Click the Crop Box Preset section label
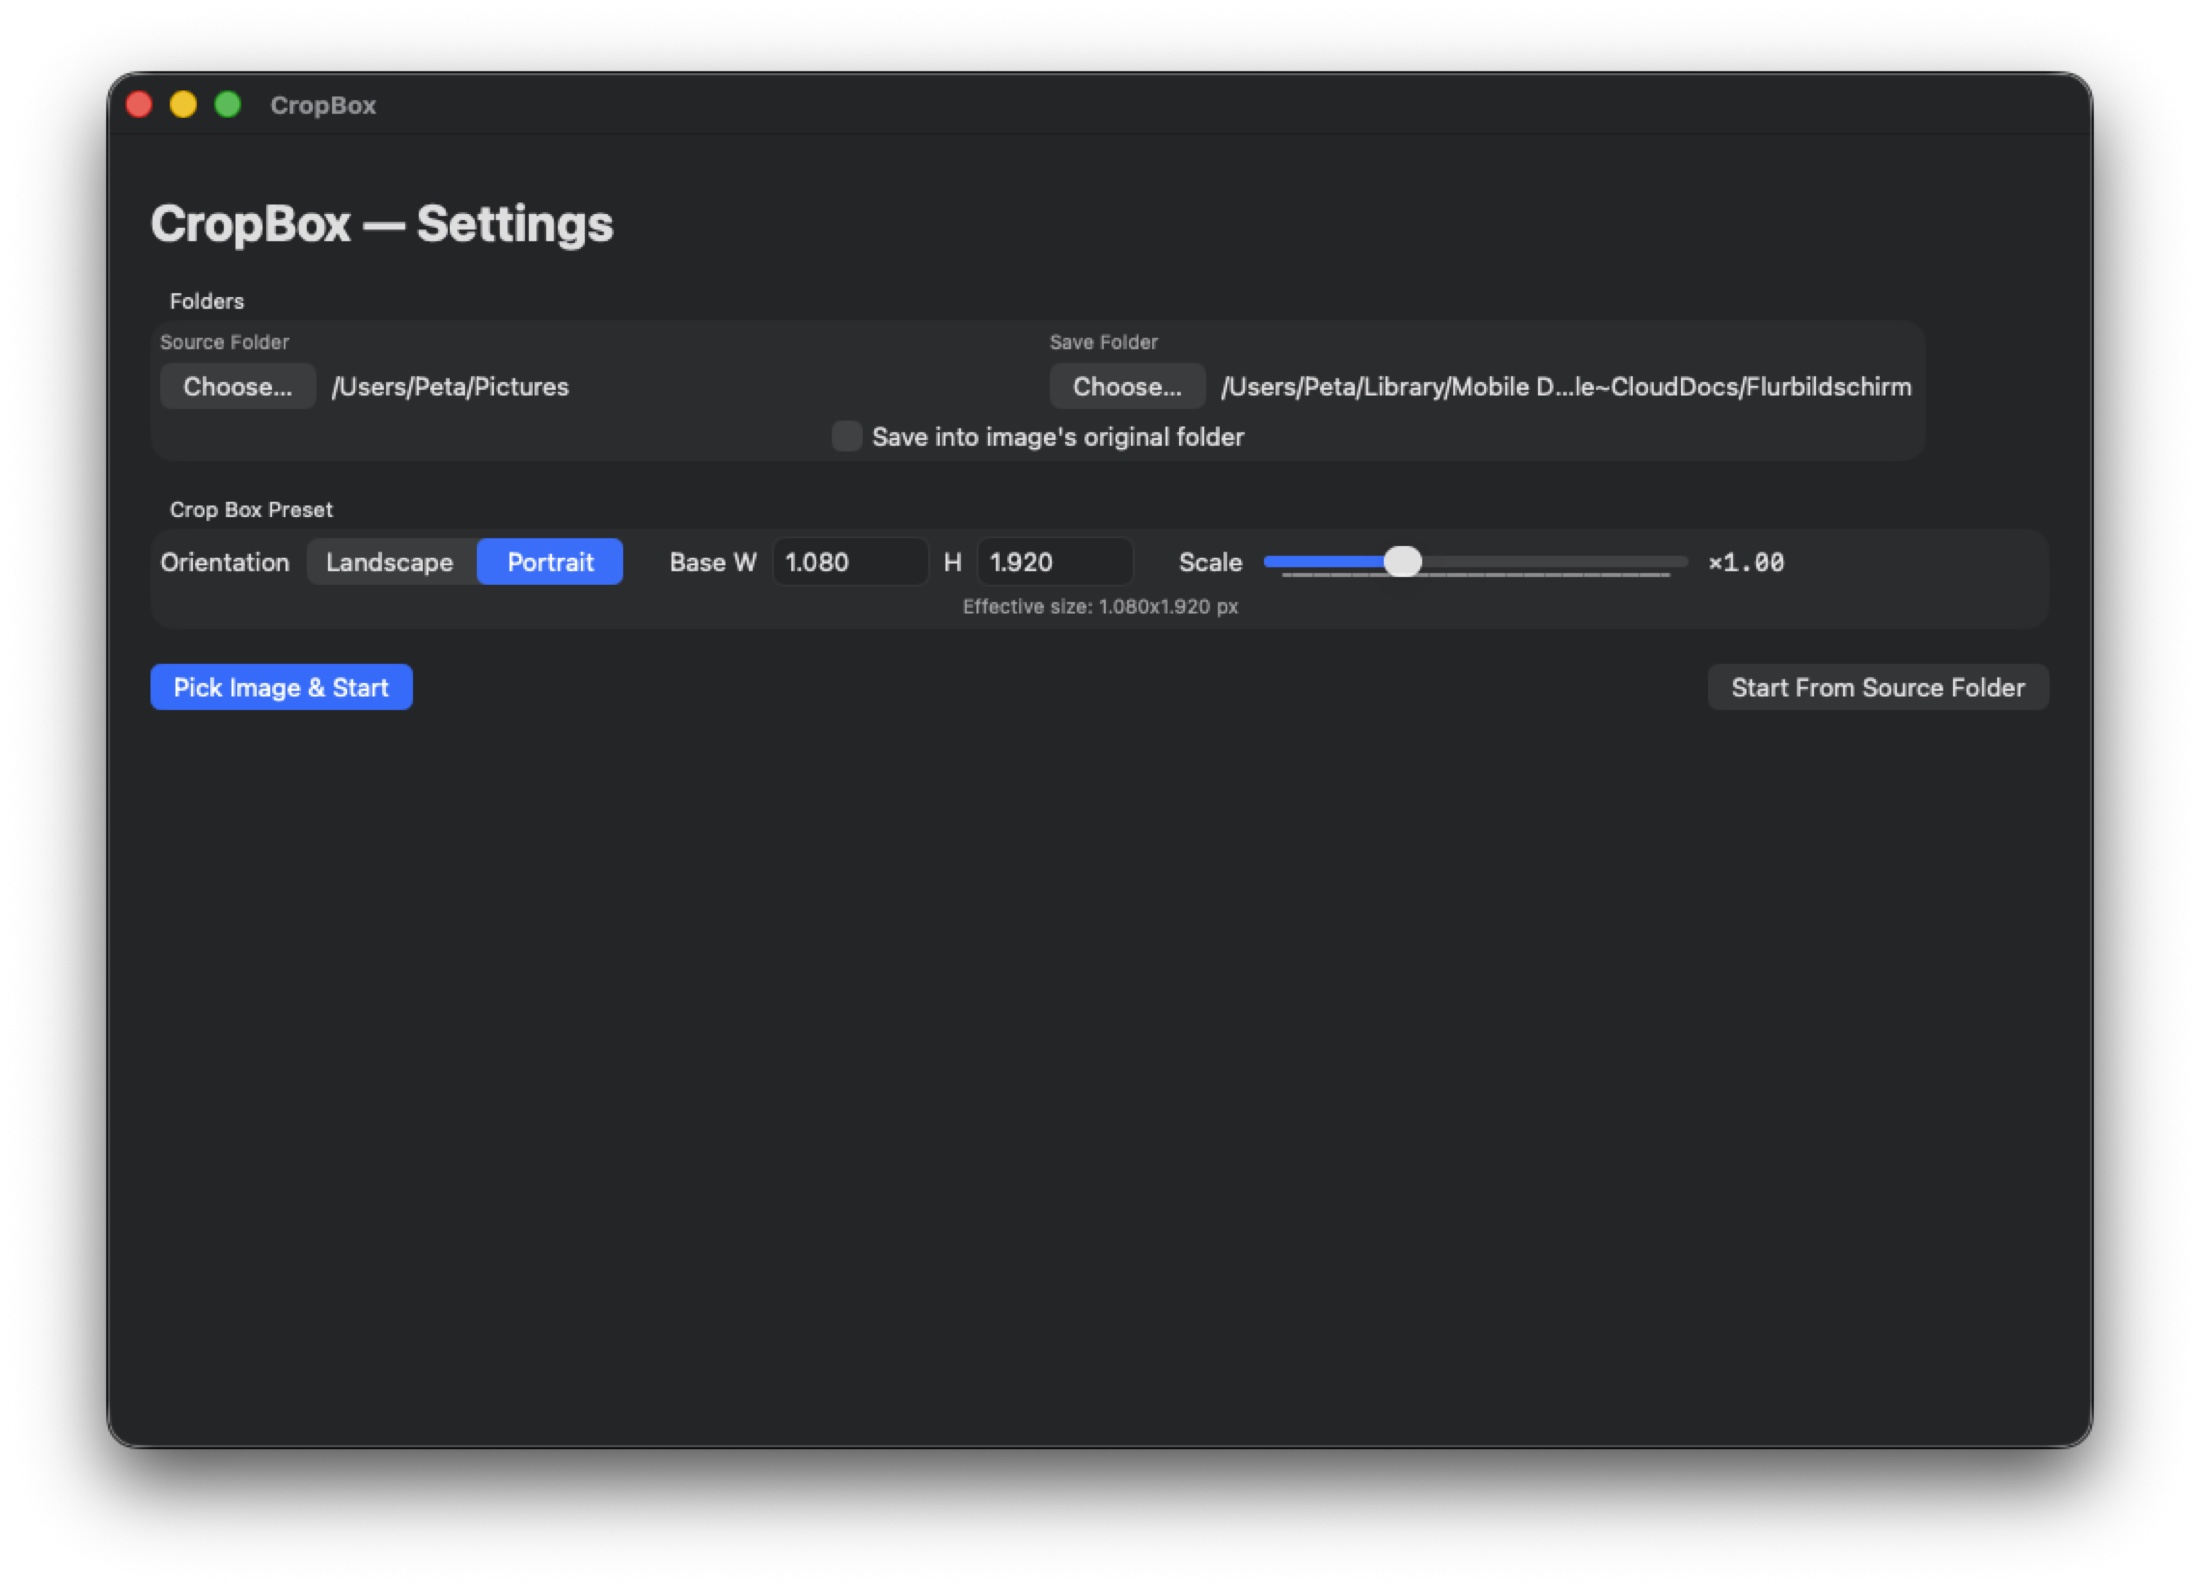The height and width of the screenshot is (1590, 2200). [x=251, y=510]
